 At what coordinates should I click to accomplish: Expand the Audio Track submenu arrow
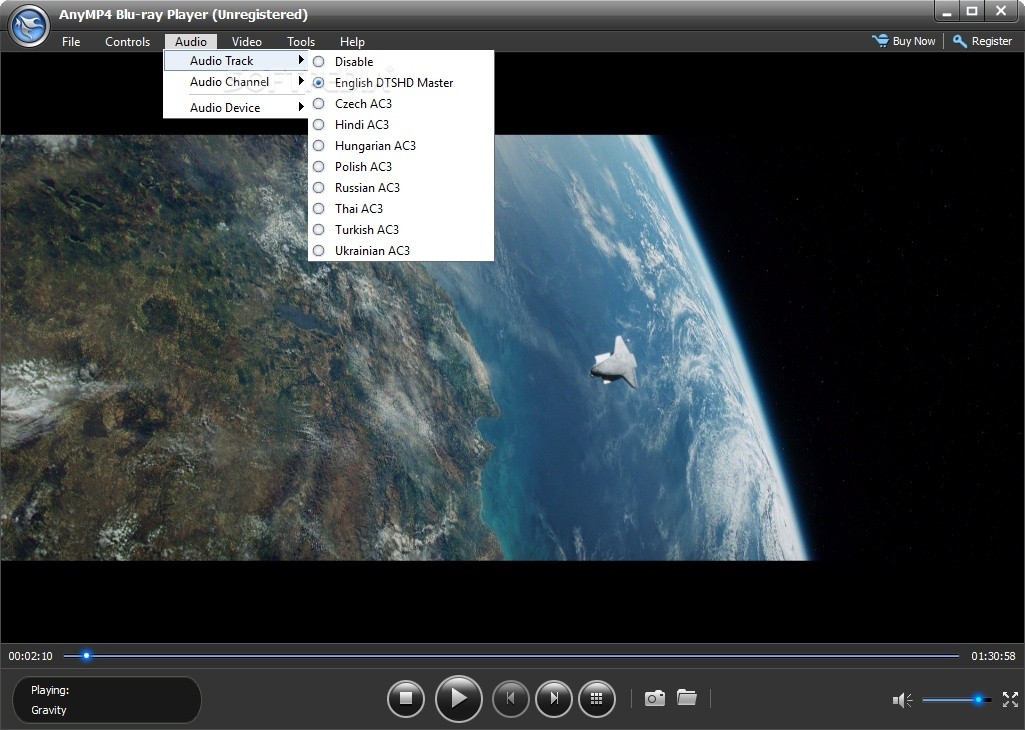pos(301,60)
